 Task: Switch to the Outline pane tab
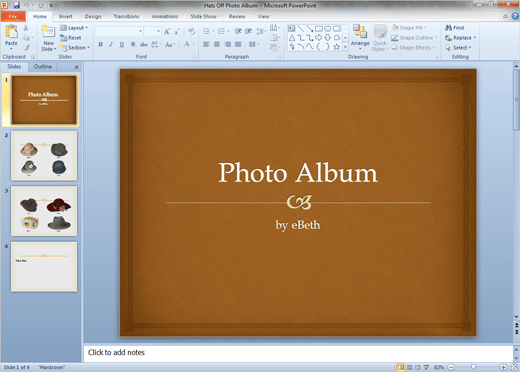(x=43, y=67)
